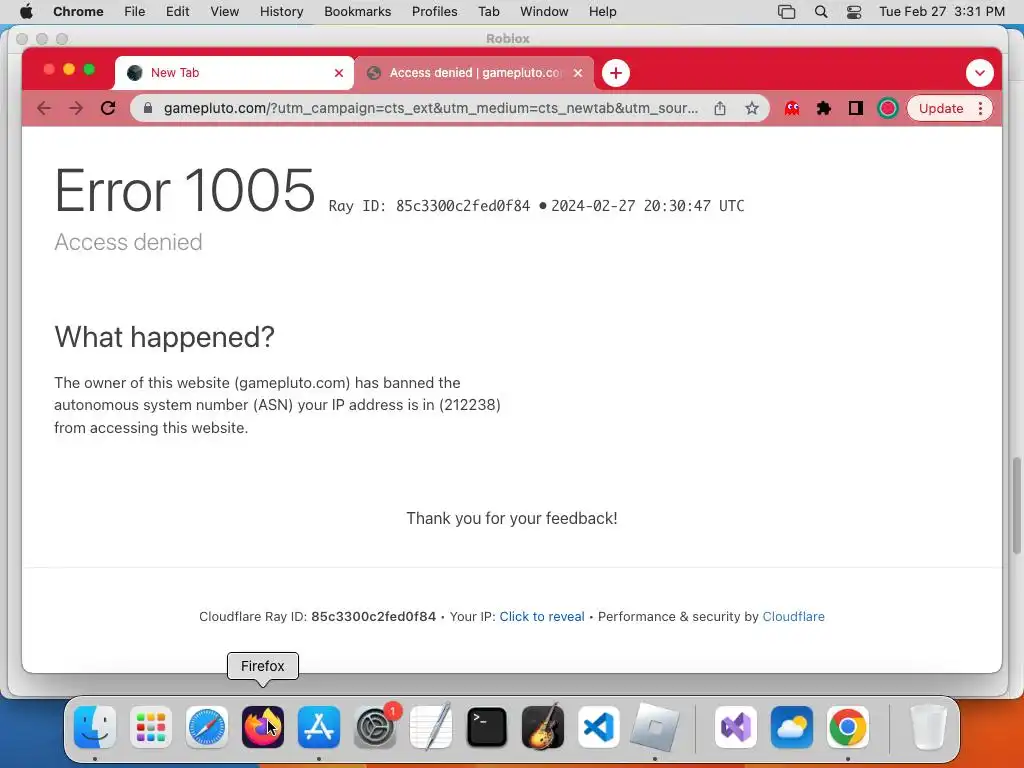This screenshot has height=768, width=1024.
Task: Share this page using the share icon
Action: click(x=720, y=108)
